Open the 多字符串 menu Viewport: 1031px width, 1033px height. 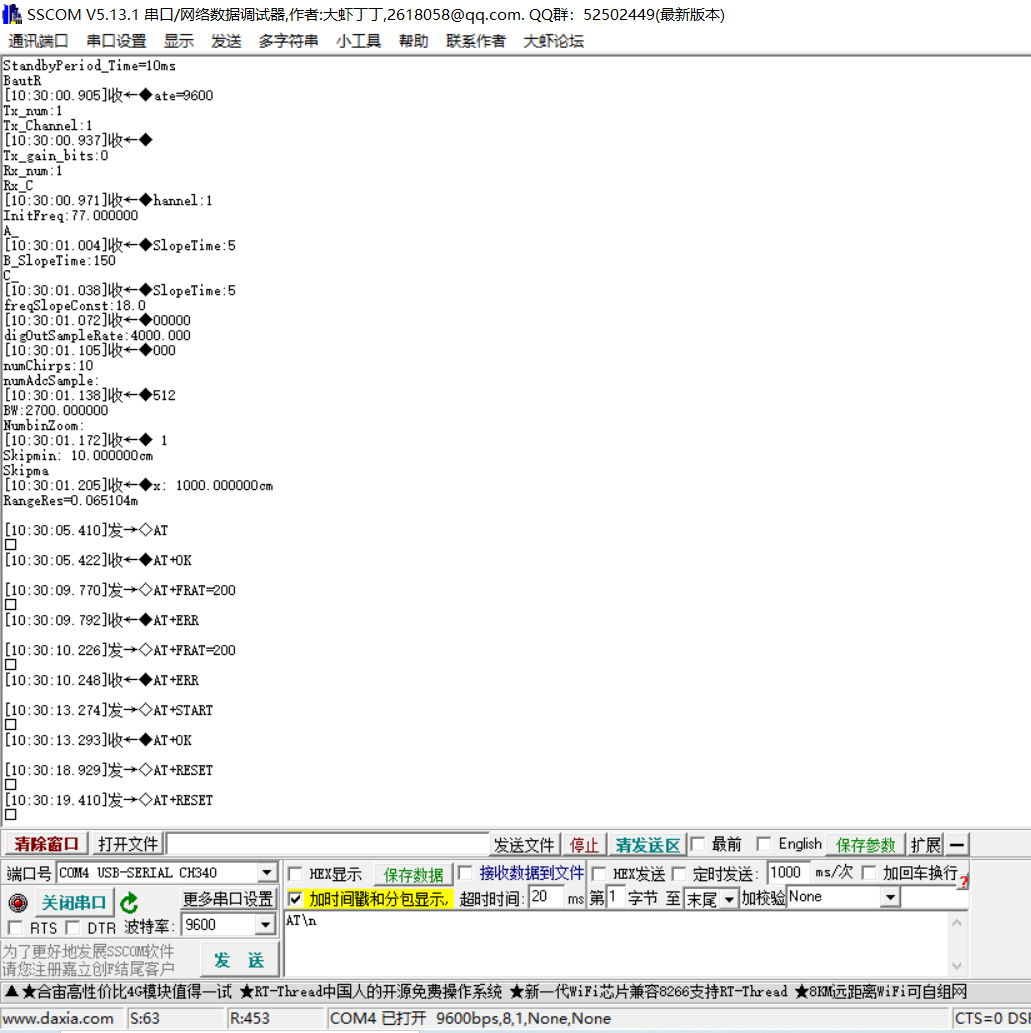(288, 41)
